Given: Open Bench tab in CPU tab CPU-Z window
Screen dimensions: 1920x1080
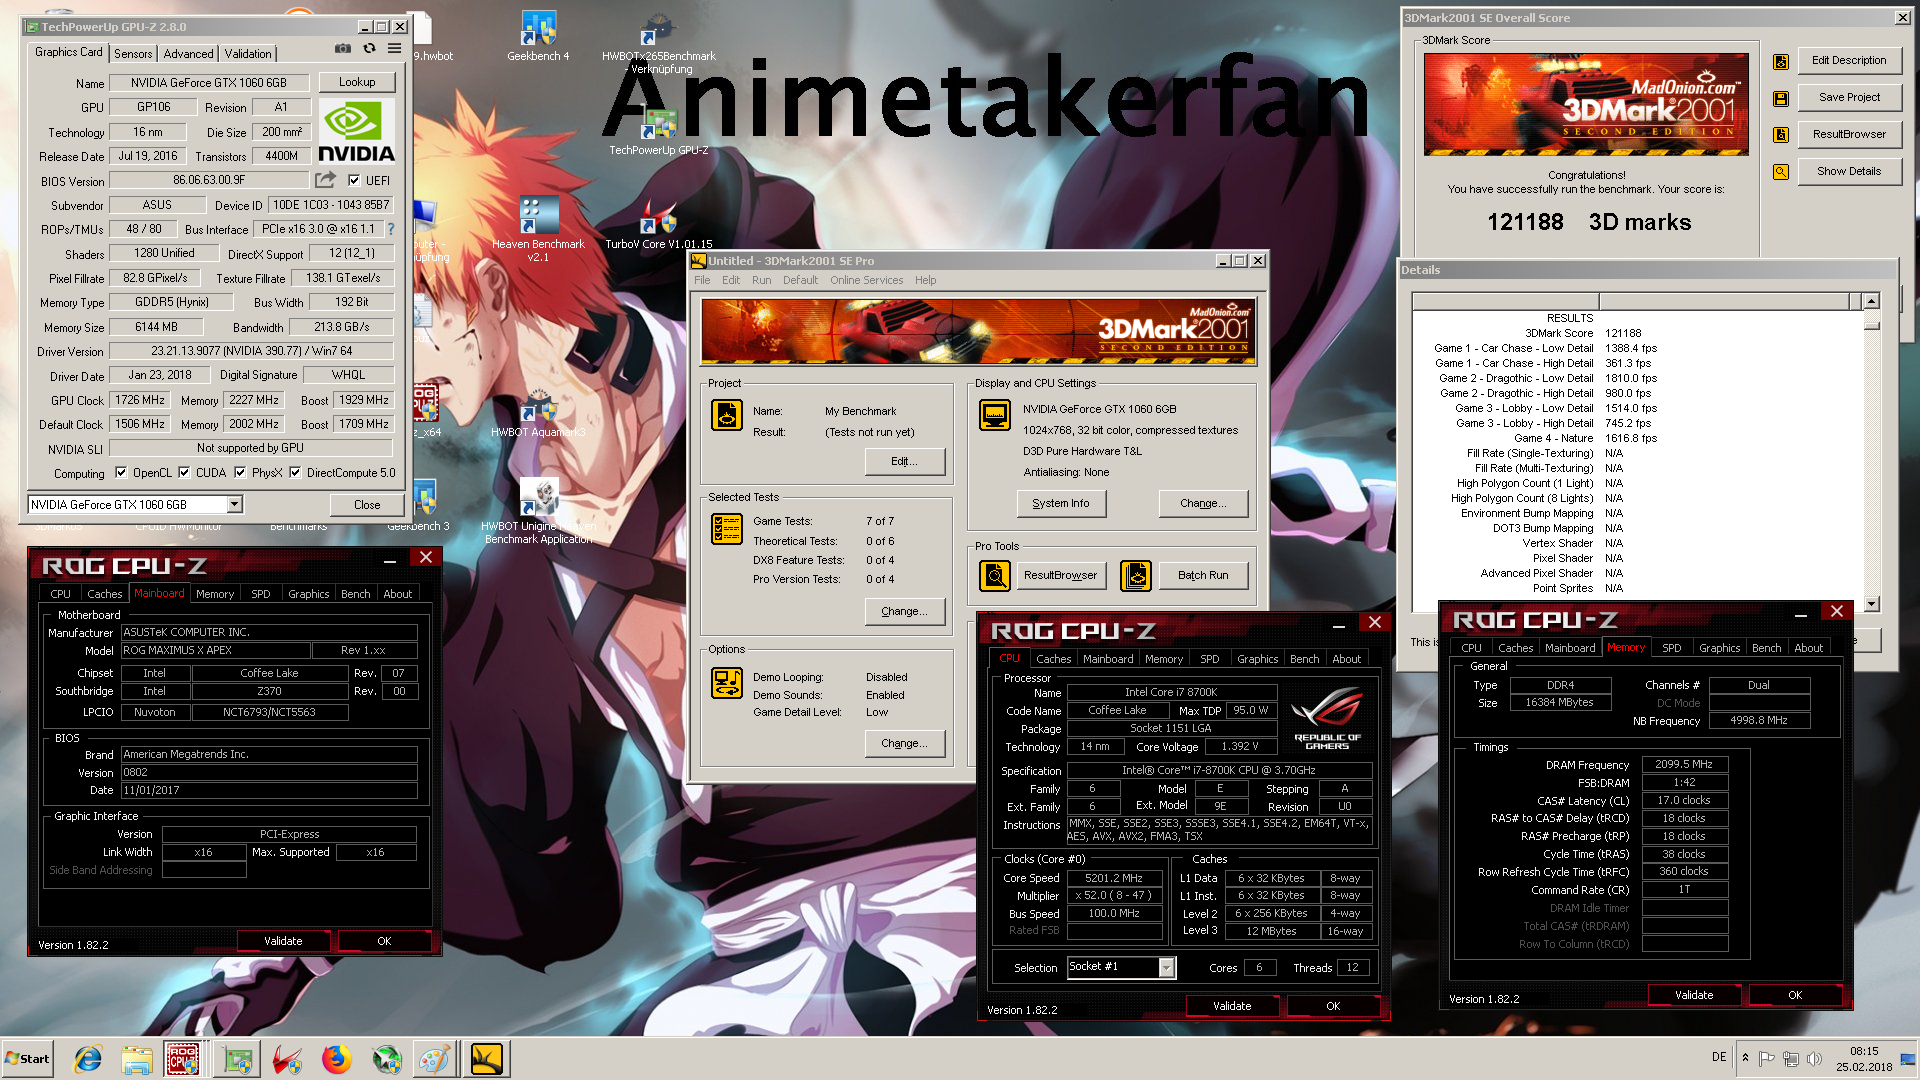Looking at the screenshot, I should point(1304,659).
